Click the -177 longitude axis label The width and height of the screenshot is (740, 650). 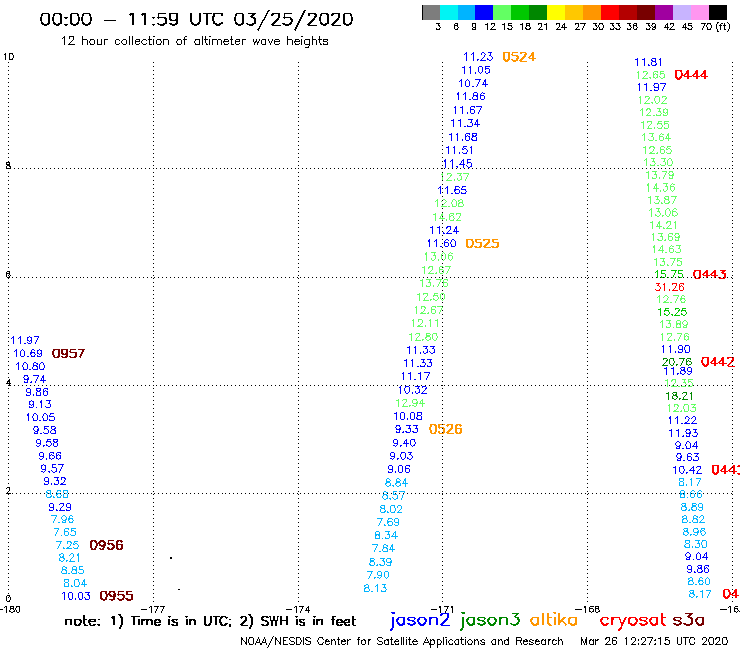[x=153, y=609]
